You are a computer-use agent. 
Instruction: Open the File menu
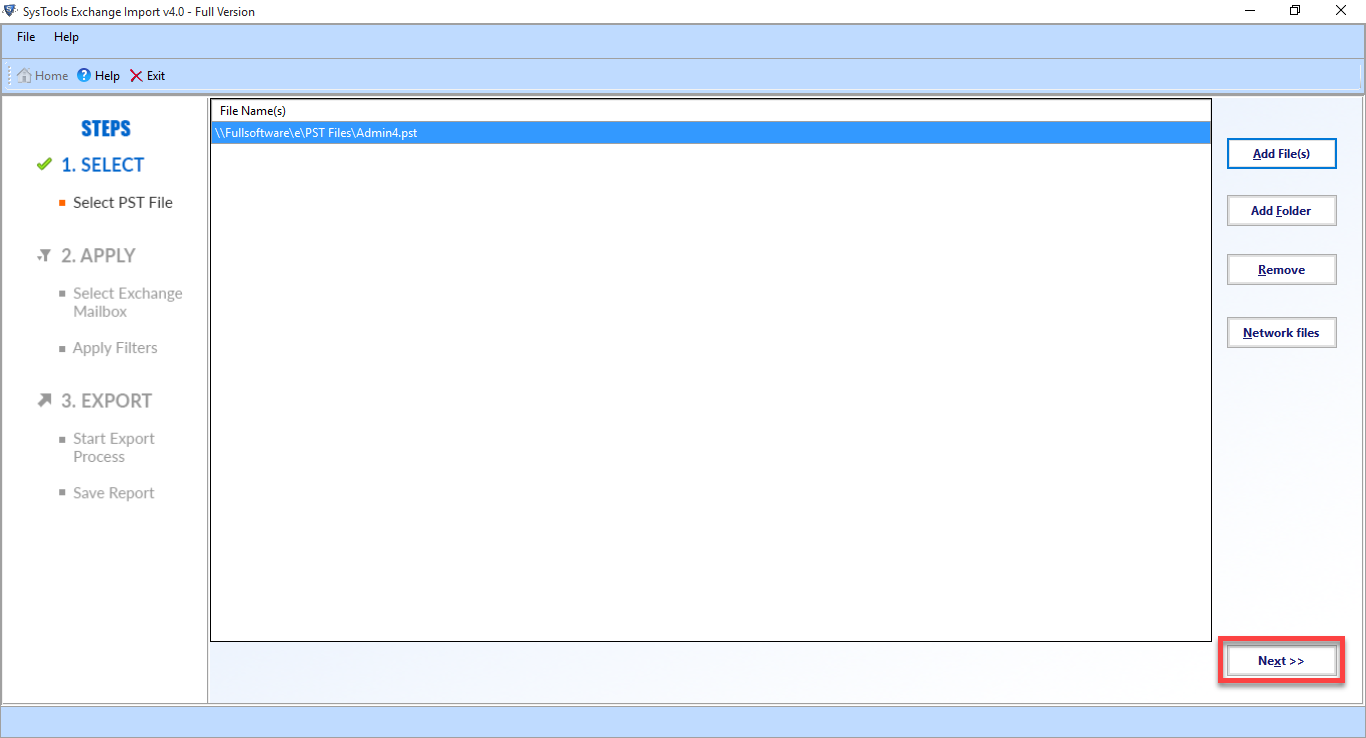click(x=26, y=37)
